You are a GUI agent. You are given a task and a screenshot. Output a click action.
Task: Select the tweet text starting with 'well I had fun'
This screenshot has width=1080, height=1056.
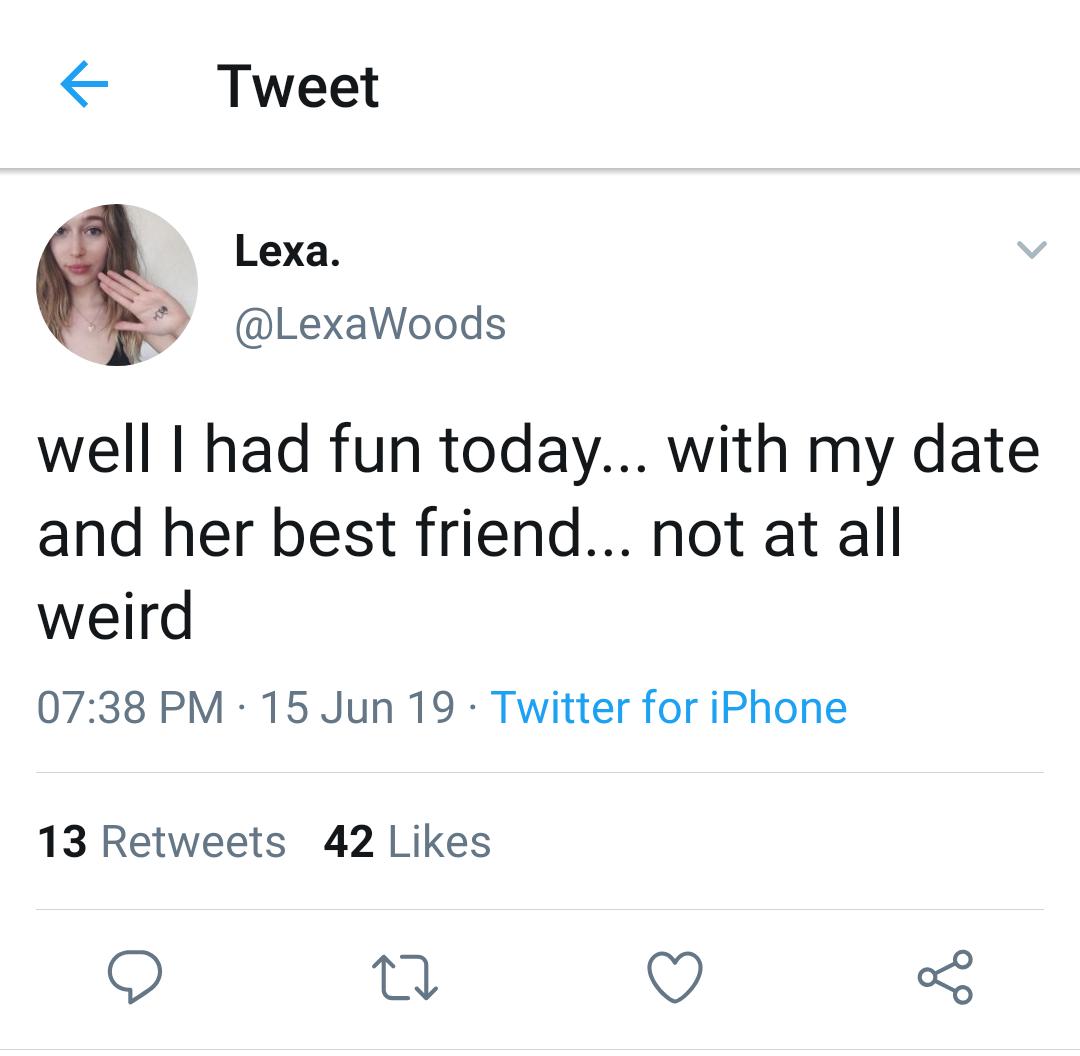pos(538,532)
